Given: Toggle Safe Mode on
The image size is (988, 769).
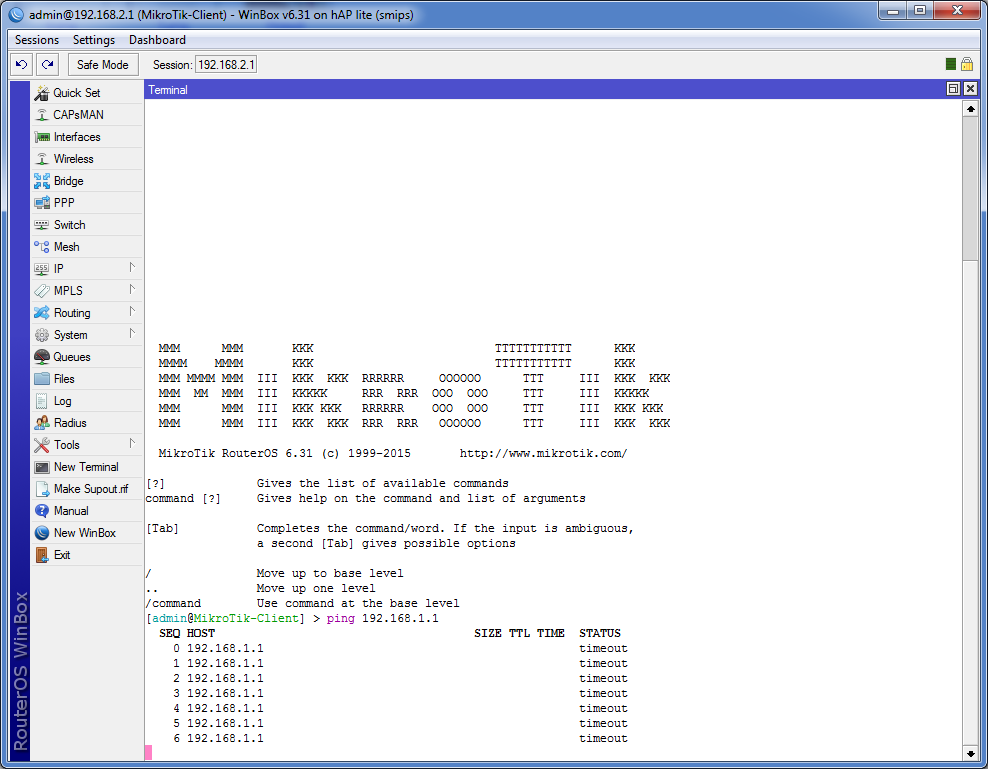Looking at the screenshot, I should coord(103,64).
